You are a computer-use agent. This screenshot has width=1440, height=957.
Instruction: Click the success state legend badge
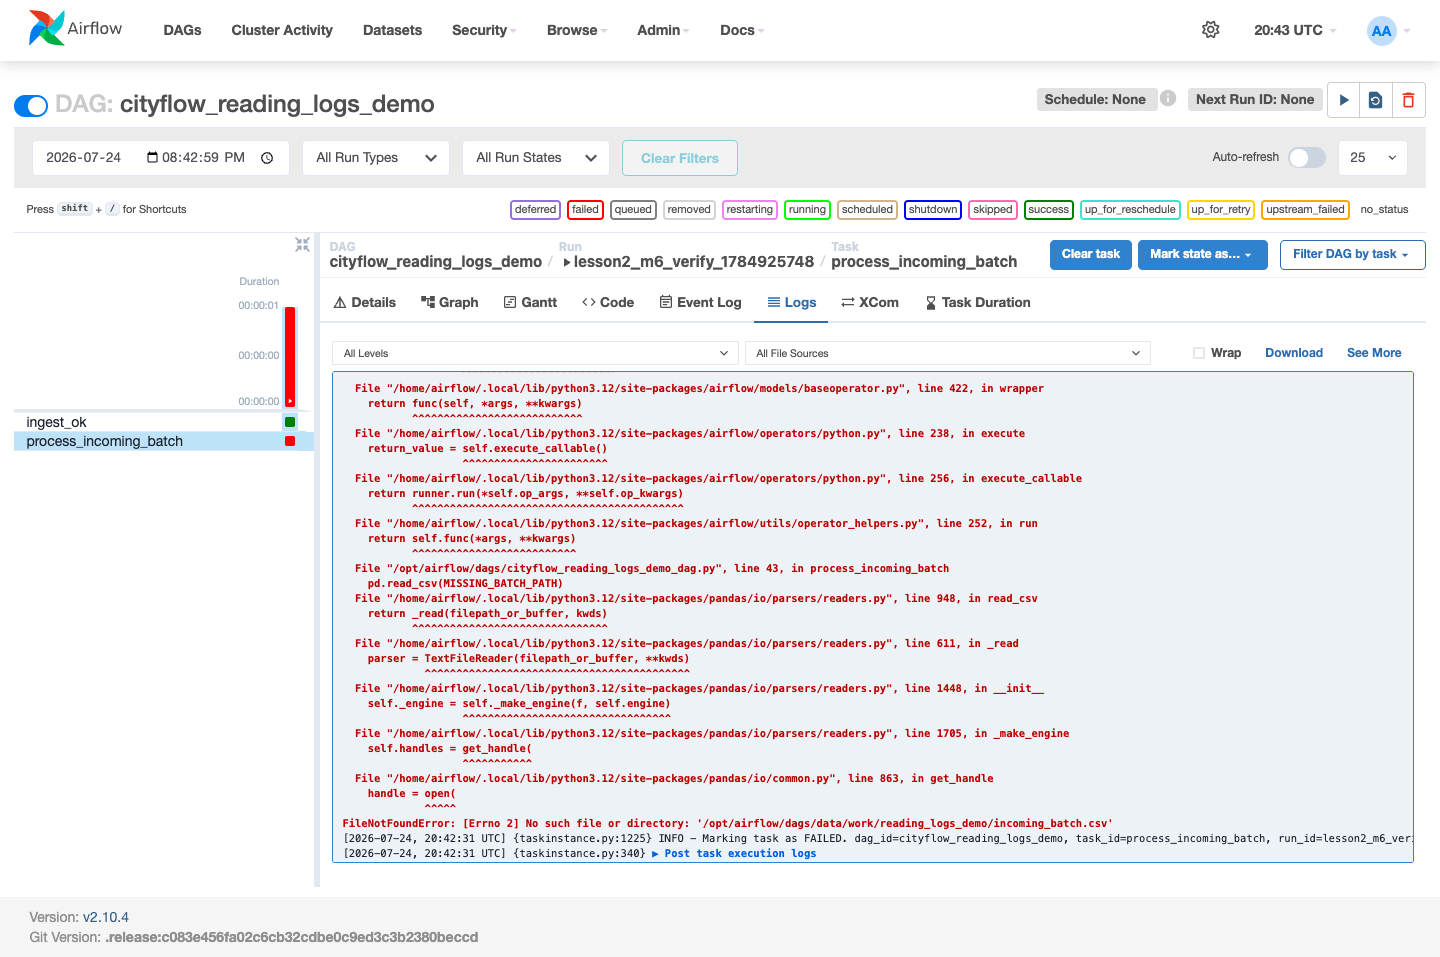(1048, 209)
